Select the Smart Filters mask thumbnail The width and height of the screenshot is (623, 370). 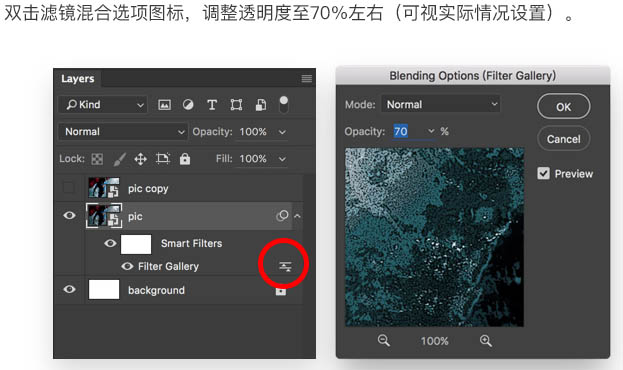click(136, 244)
